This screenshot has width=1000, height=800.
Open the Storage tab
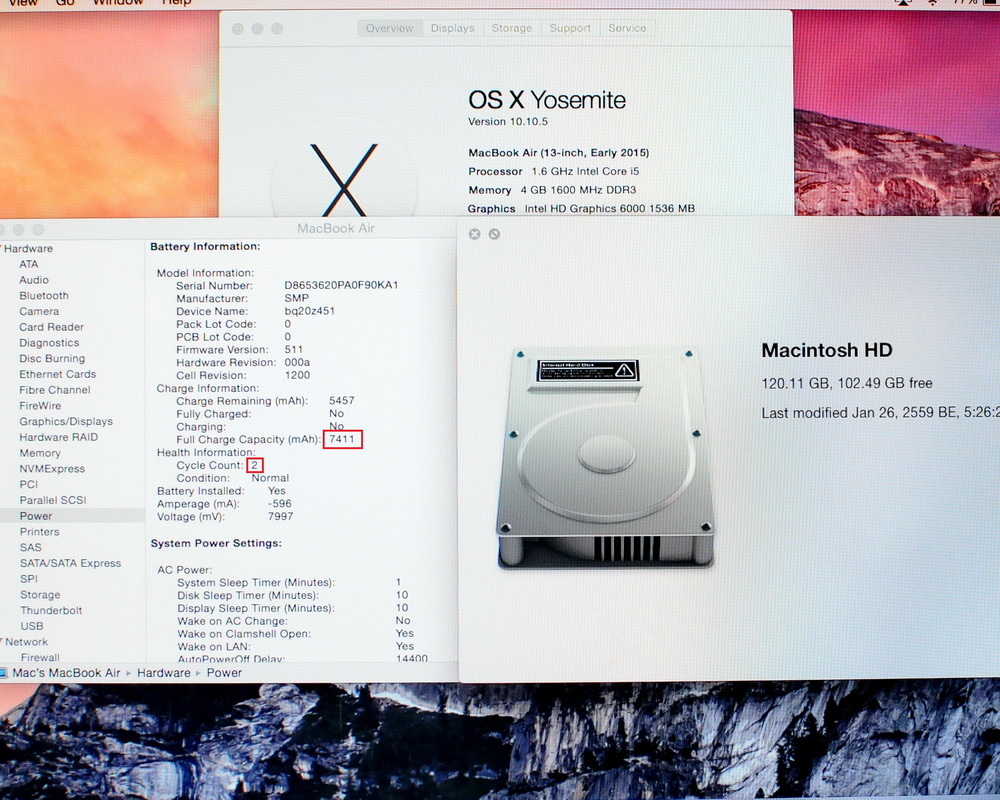511,28
